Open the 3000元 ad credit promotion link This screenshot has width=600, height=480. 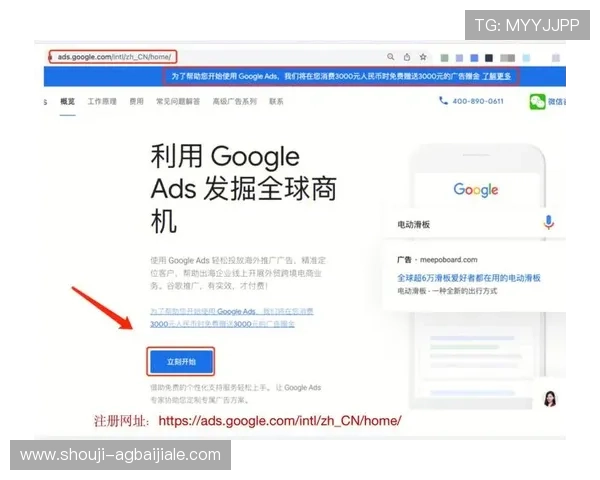click(x=232, y=318)
